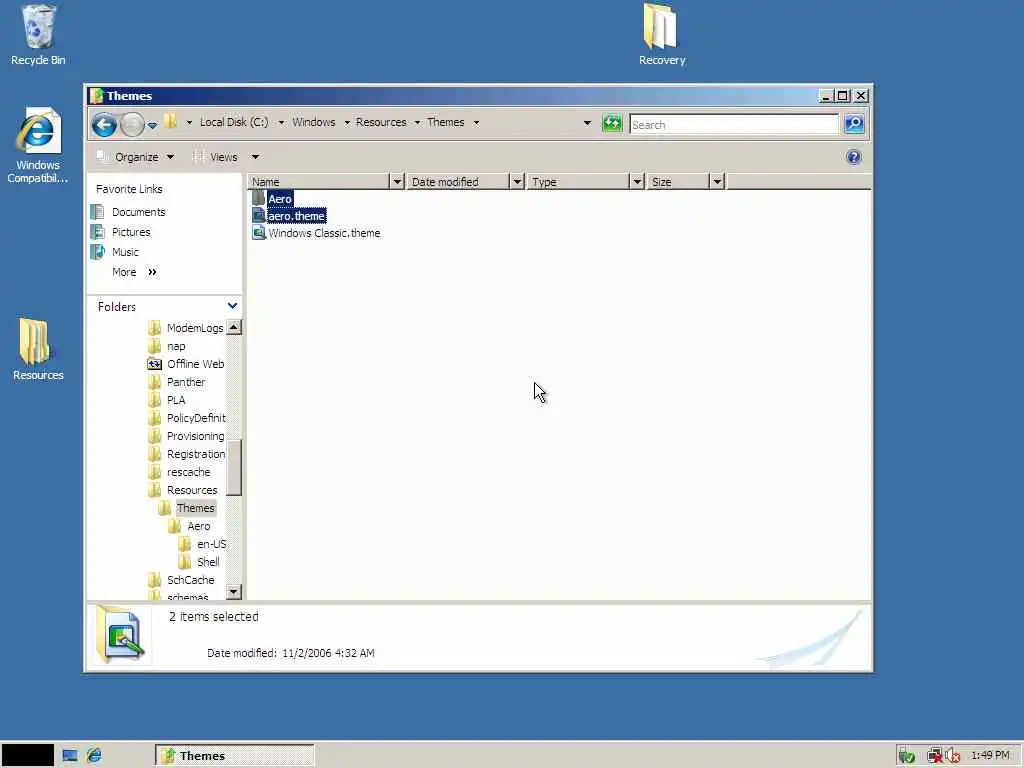1024x768 pixels.
Task: Open Help via the question mark icon
Action: point(854,157)
